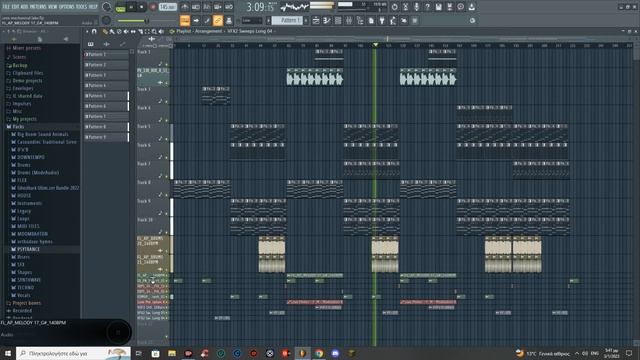
Task: Select the playlist Delete tool
Action: click(119, 31)
